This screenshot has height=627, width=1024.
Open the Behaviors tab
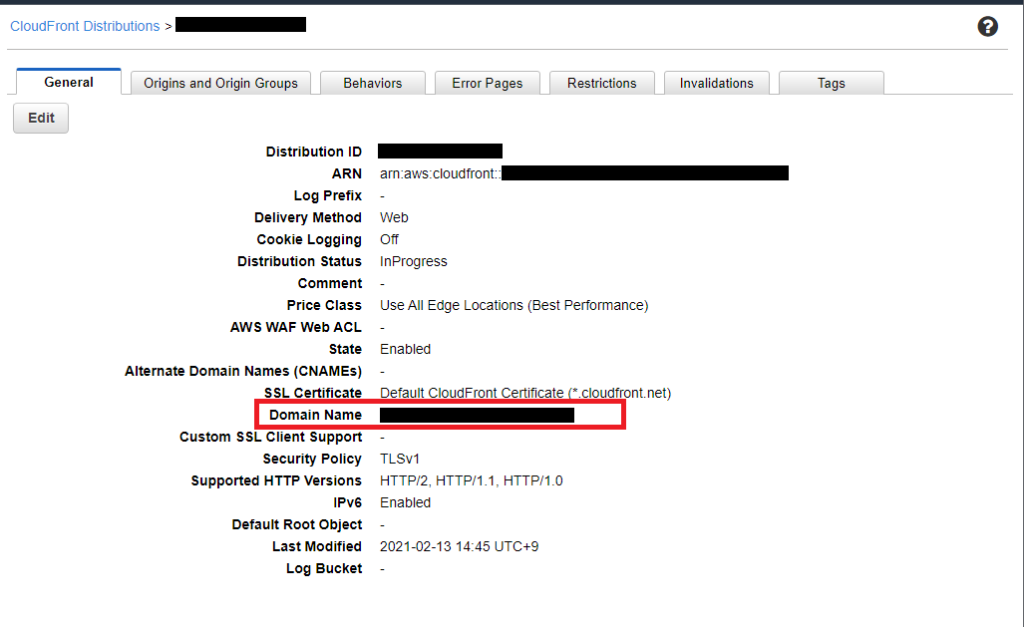[373, 83]
